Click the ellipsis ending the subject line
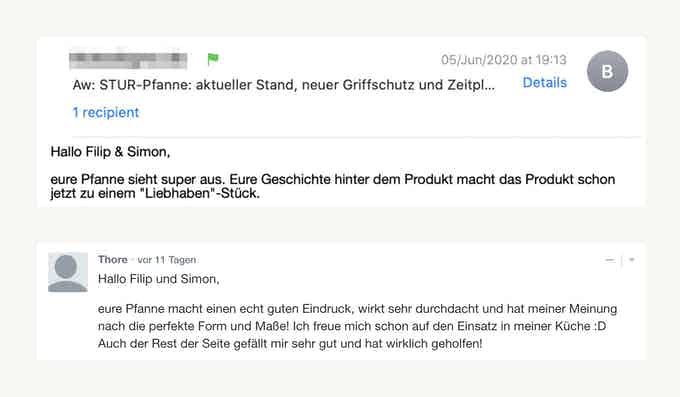The width and height of the screenshot is (680, 397). click(490, 87)
